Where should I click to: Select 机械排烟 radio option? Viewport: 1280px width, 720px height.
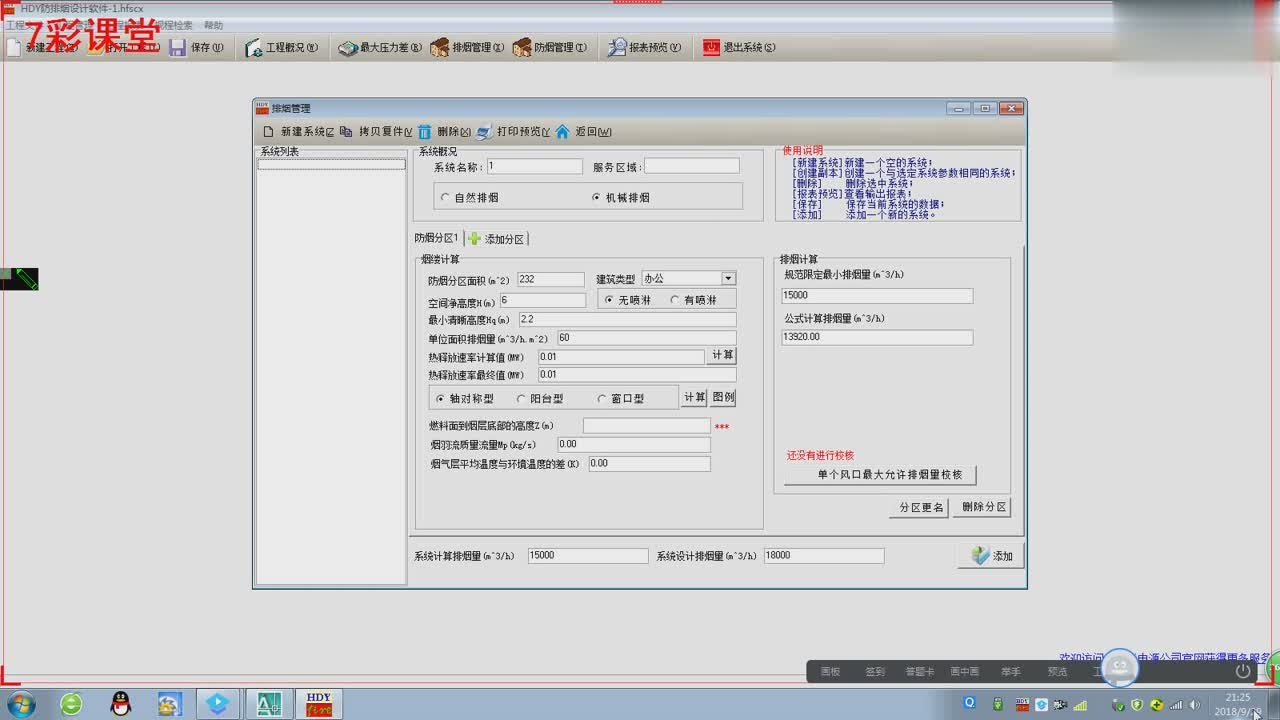click(621, 198)
